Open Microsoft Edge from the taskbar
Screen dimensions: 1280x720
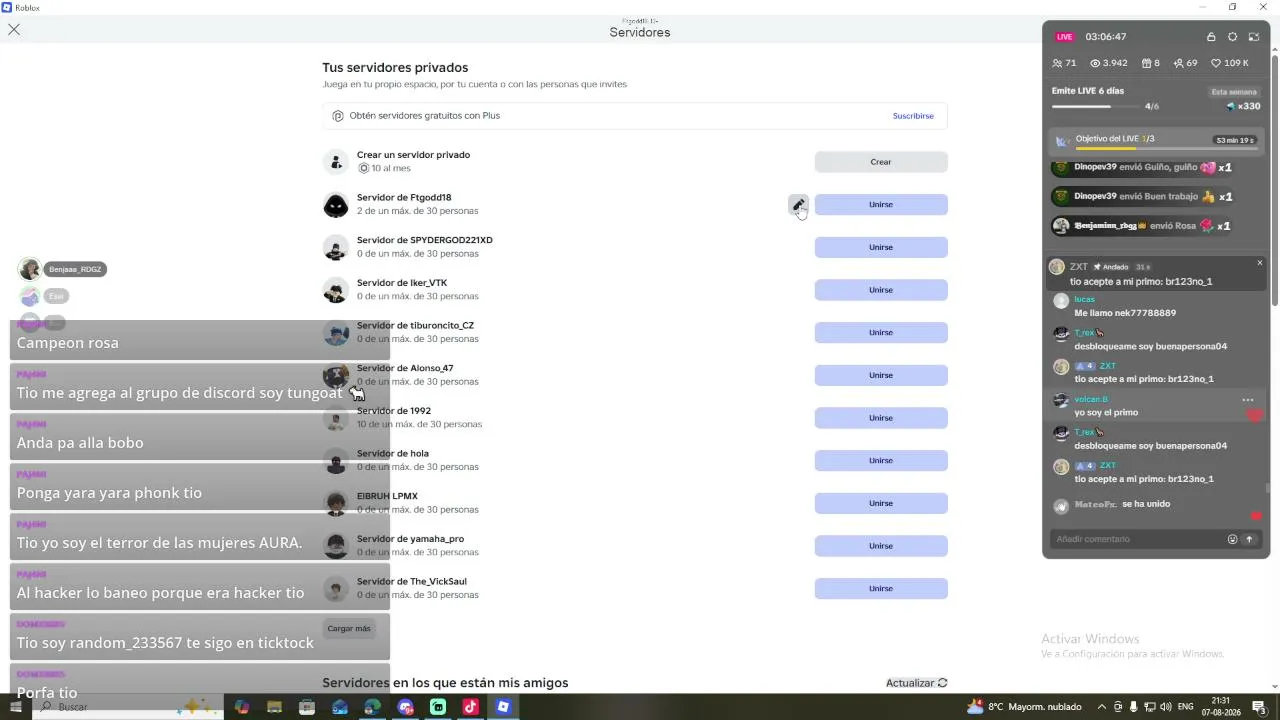pyautogui.click(x=372, y=707)
